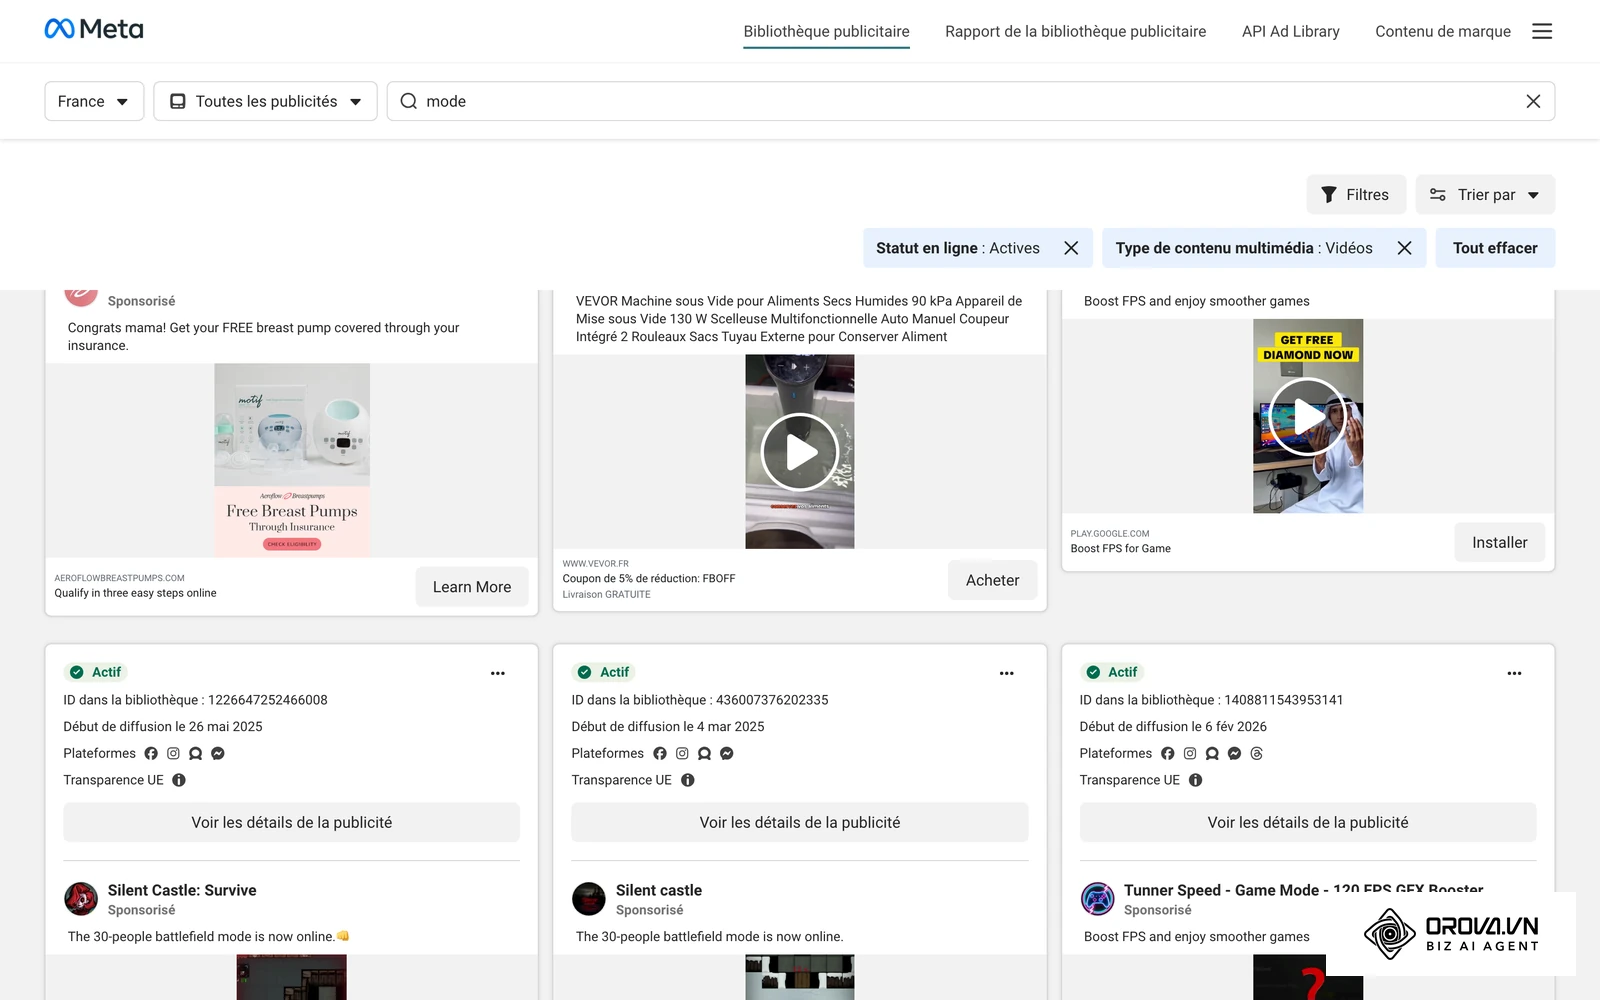
Task: Click the Threads platform icon for ad 1408811543953141
Action: 1256,753
